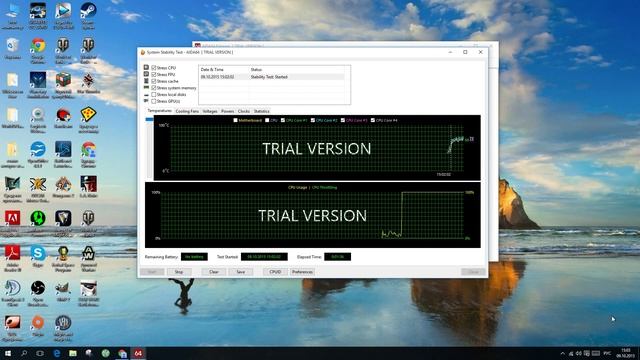Screen dimensions: 640x360
Task: Launch GIMP from desktop shortcut
Action: pyautogui.click(x=63, y=291)
